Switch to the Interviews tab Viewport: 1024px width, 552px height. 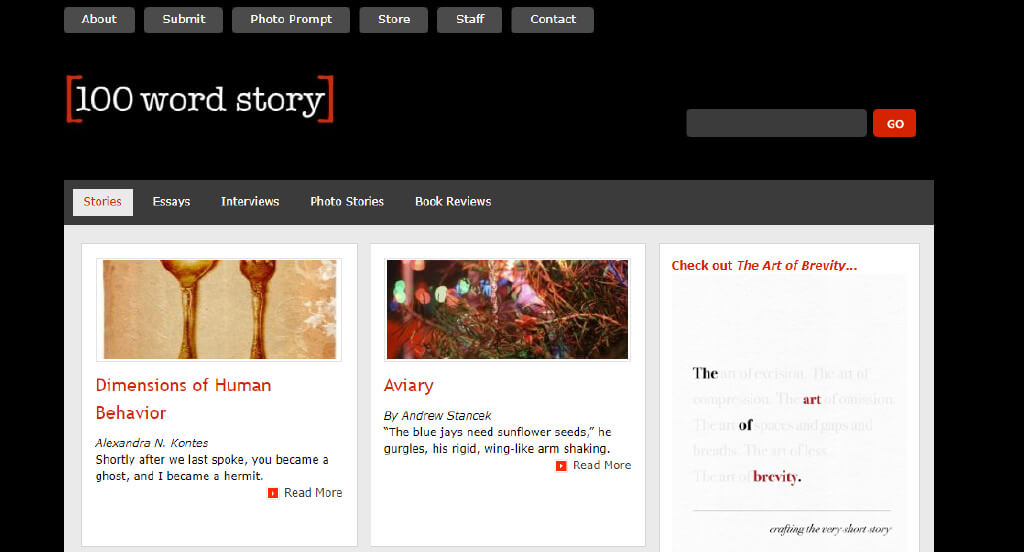point(250,202)
